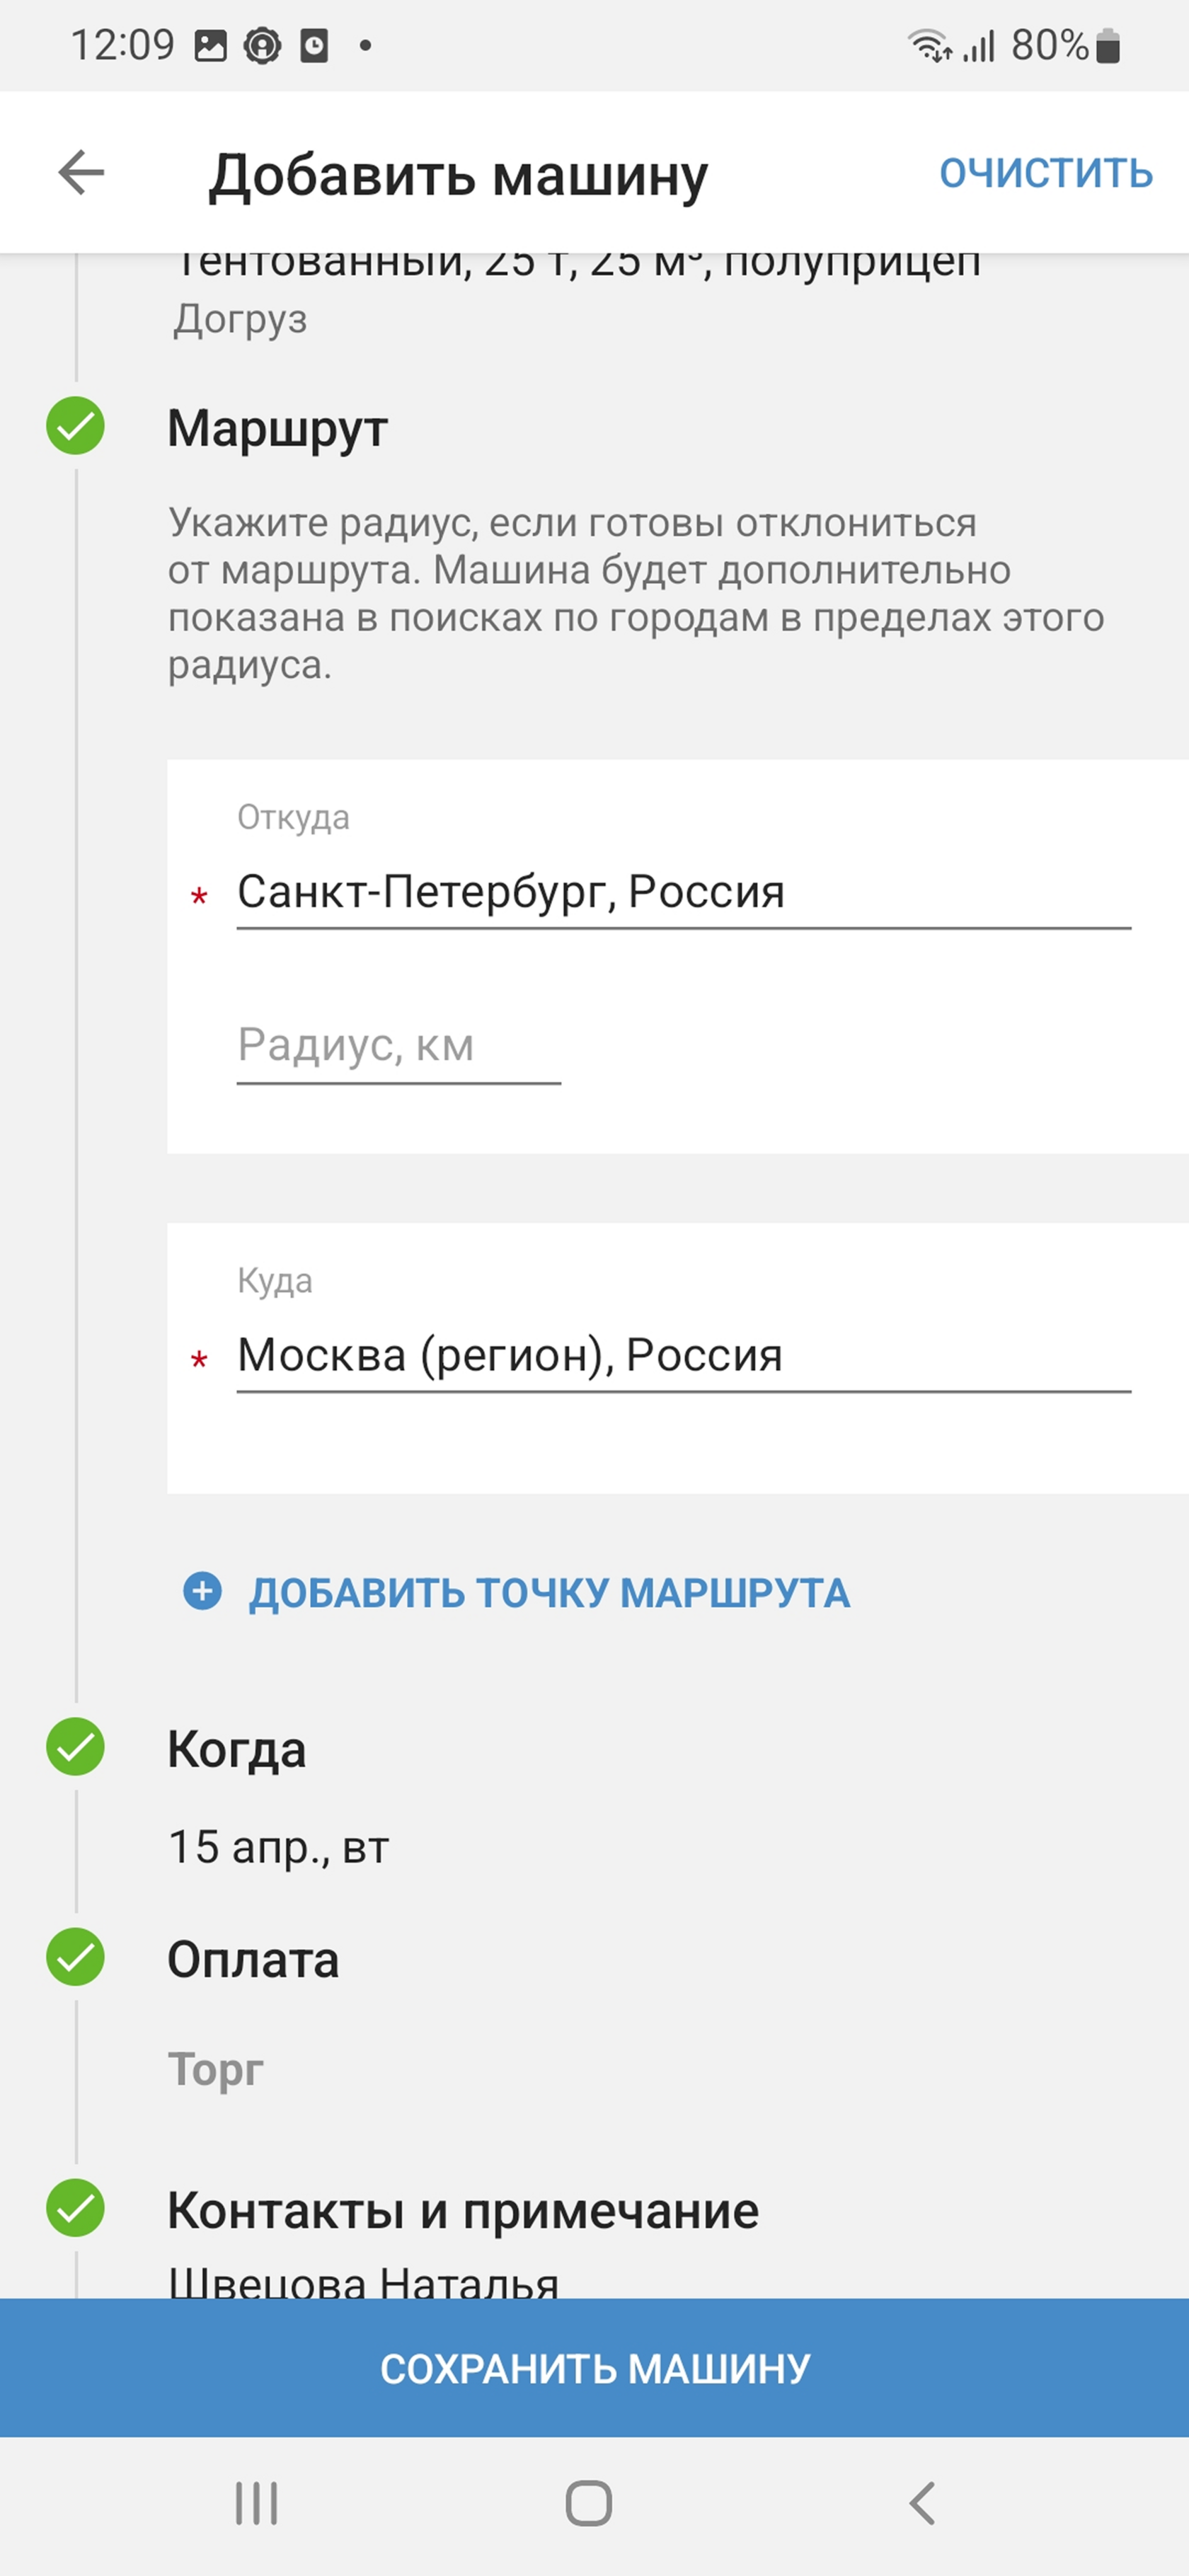
Task: Focus the Радиус, км input field
Action: [398, 1046]
